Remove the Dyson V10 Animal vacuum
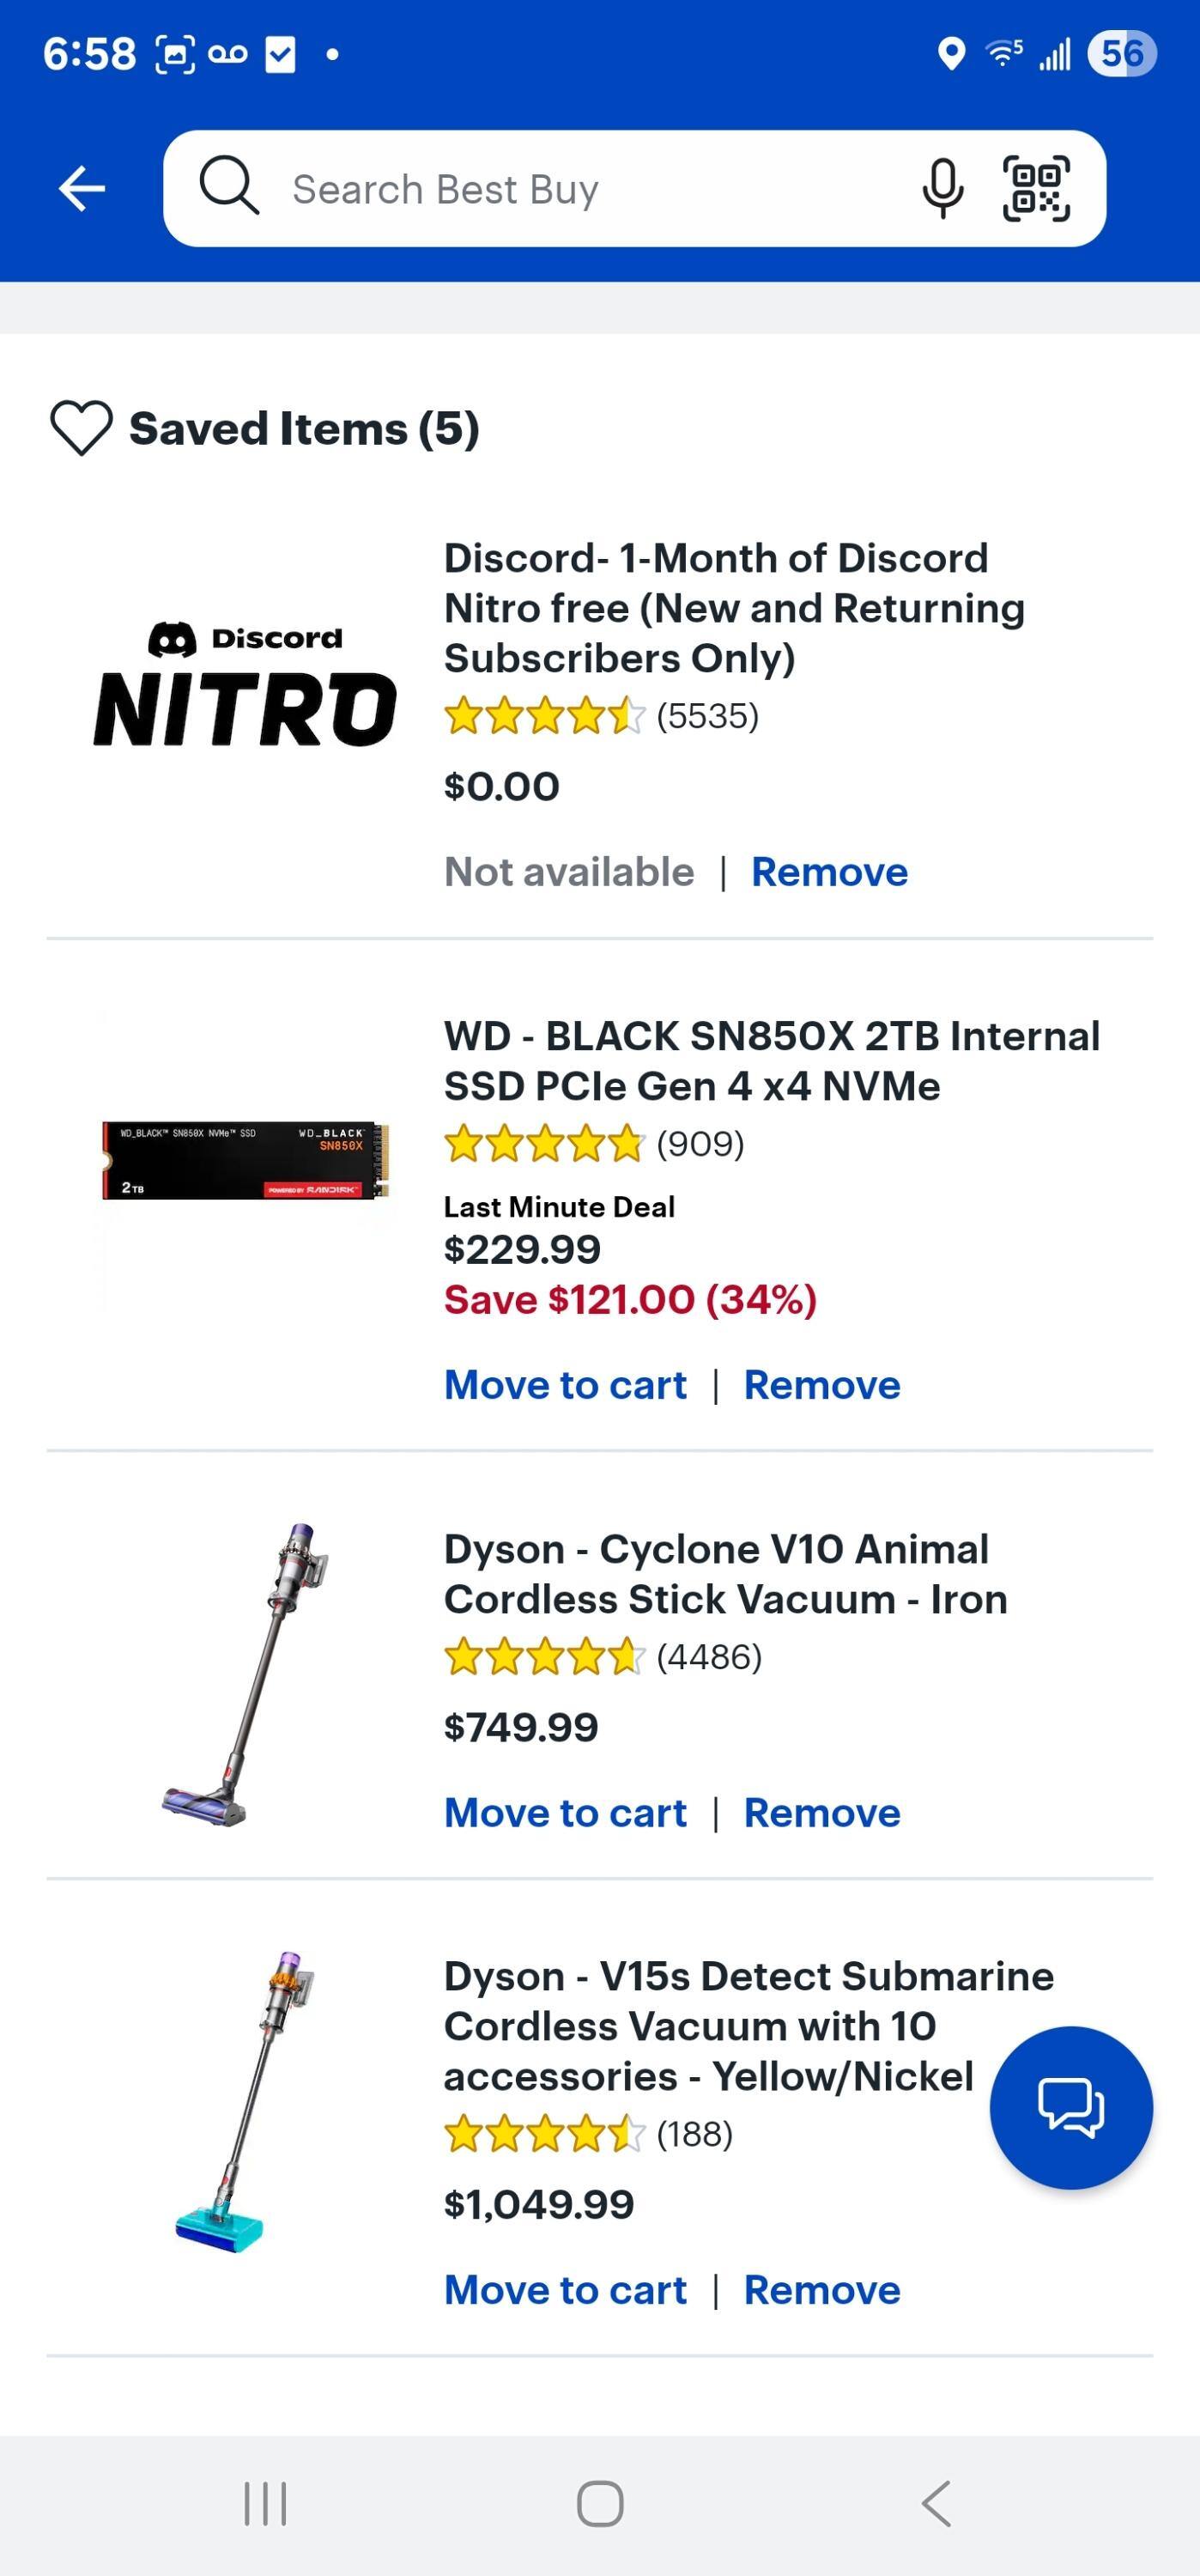Viewport: 1200px width, 2576px height. (821, 1812)
